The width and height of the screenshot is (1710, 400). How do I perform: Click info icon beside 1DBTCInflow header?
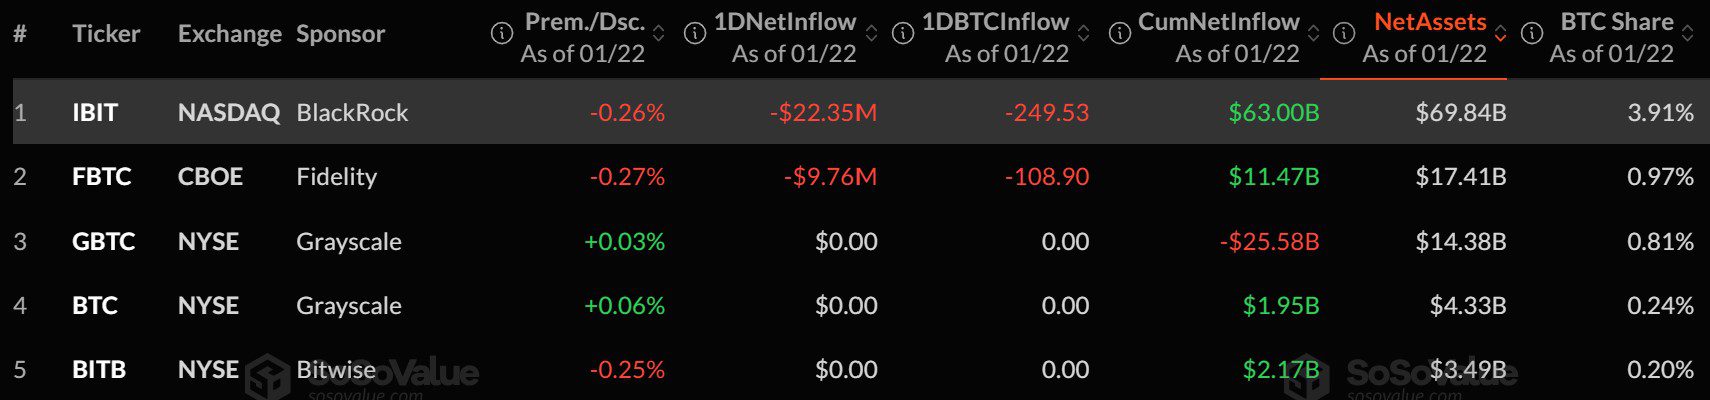click(902, 34)
